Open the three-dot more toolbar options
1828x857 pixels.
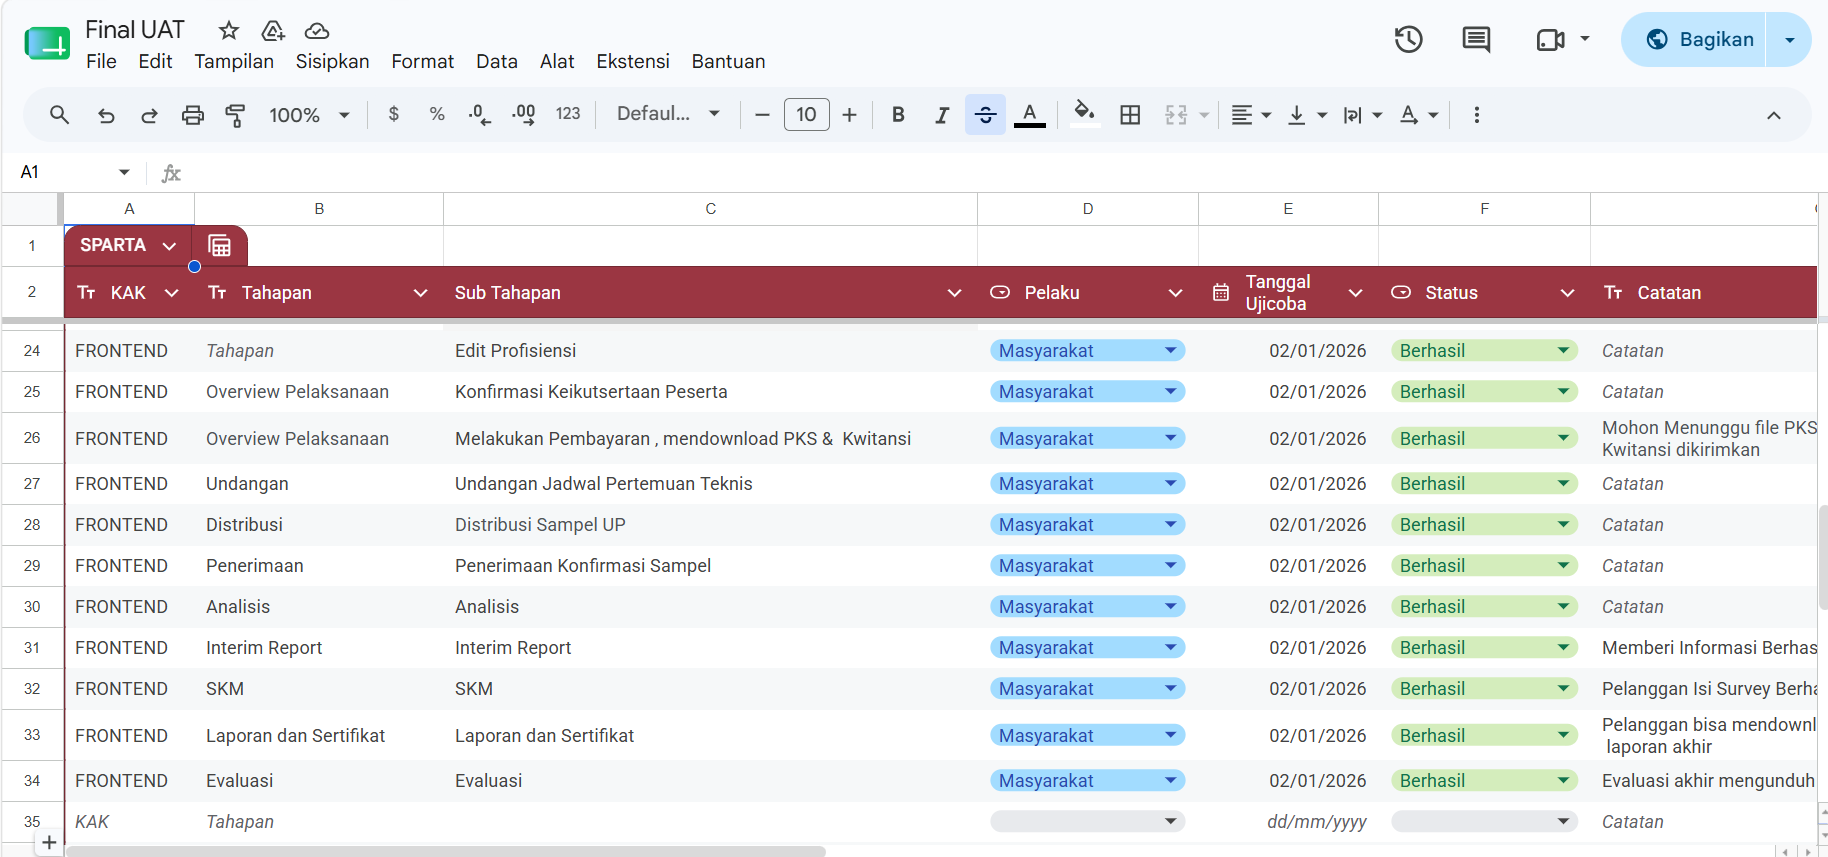click(x=1477, y=115)
